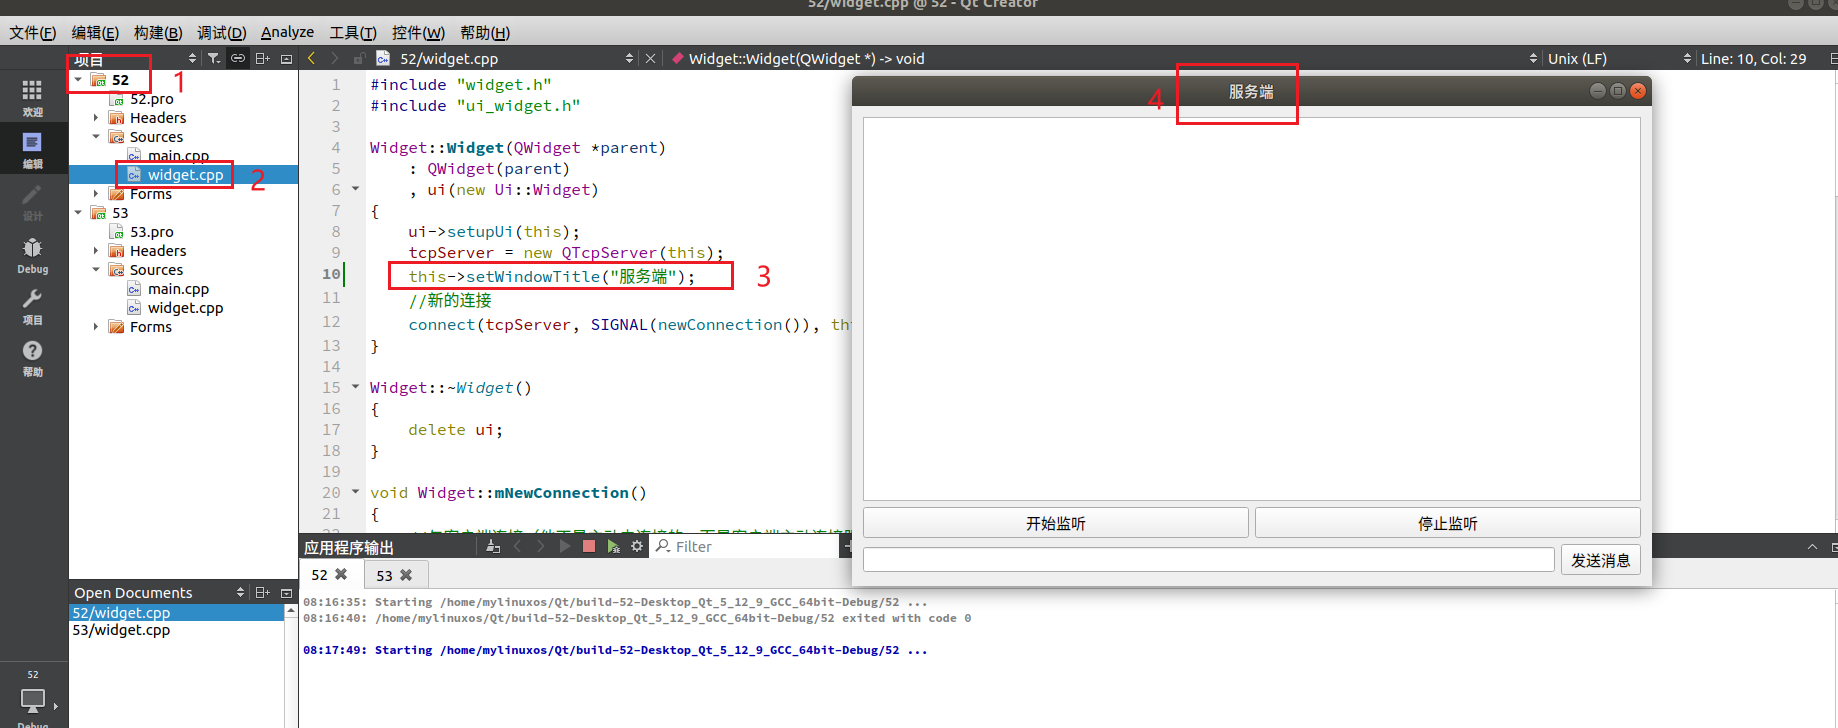Open the 设计 (Design) mode icon
The image size is (1838, 728).
pos(32,202)
